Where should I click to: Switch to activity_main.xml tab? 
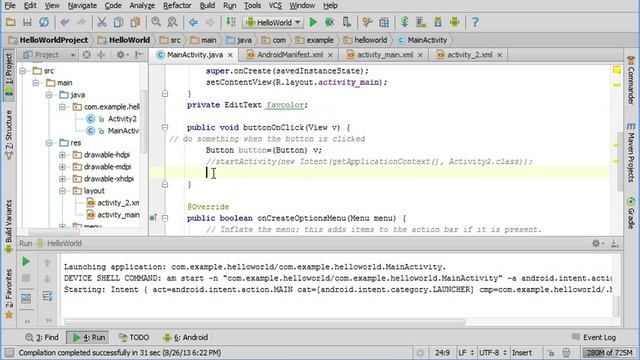[385, 55]
